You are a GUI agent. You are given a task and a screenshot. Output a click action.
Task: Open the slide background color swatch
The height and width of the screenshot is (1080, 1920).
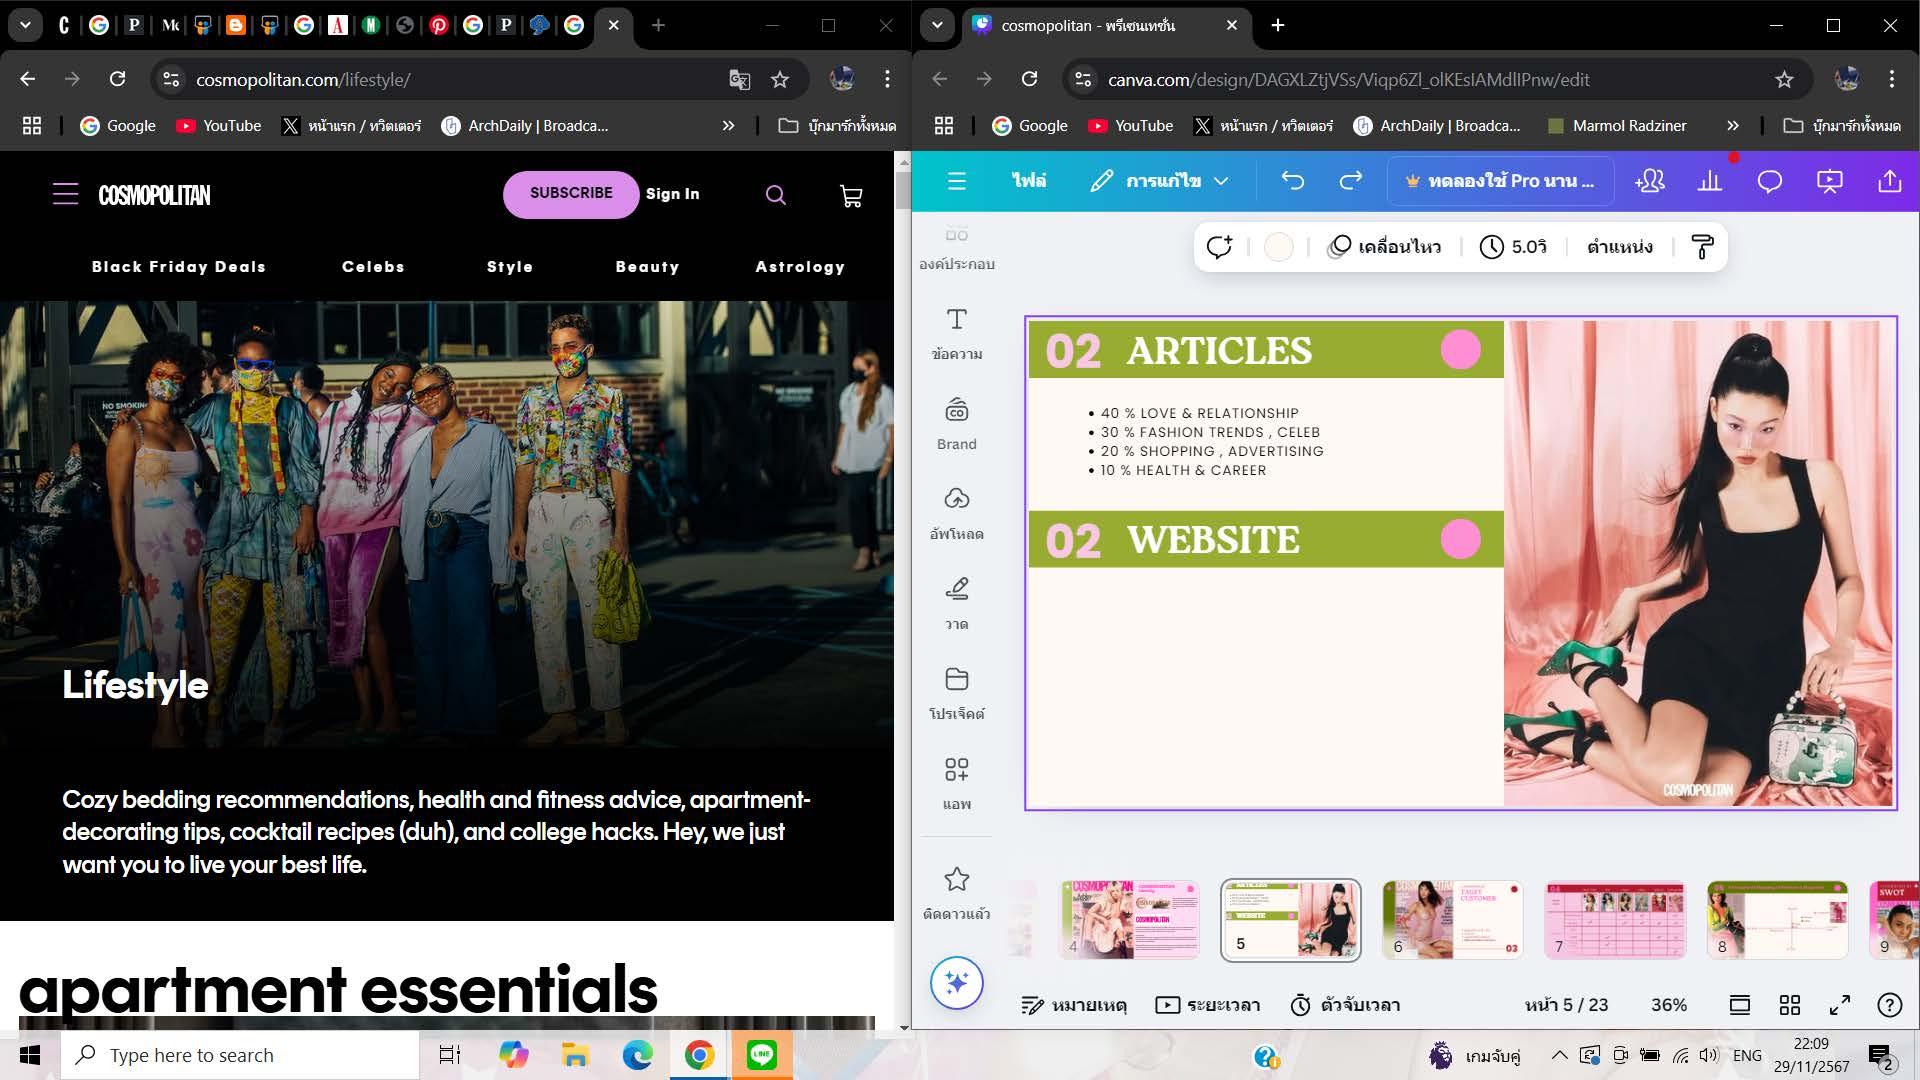click(x=1278, y=247)
